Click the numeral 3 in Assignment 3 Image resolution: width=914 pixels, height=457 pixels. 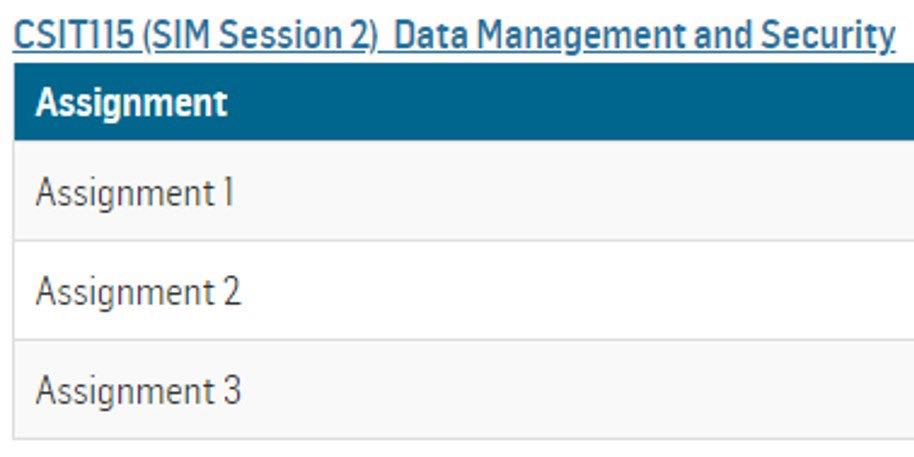coord(231,390)
